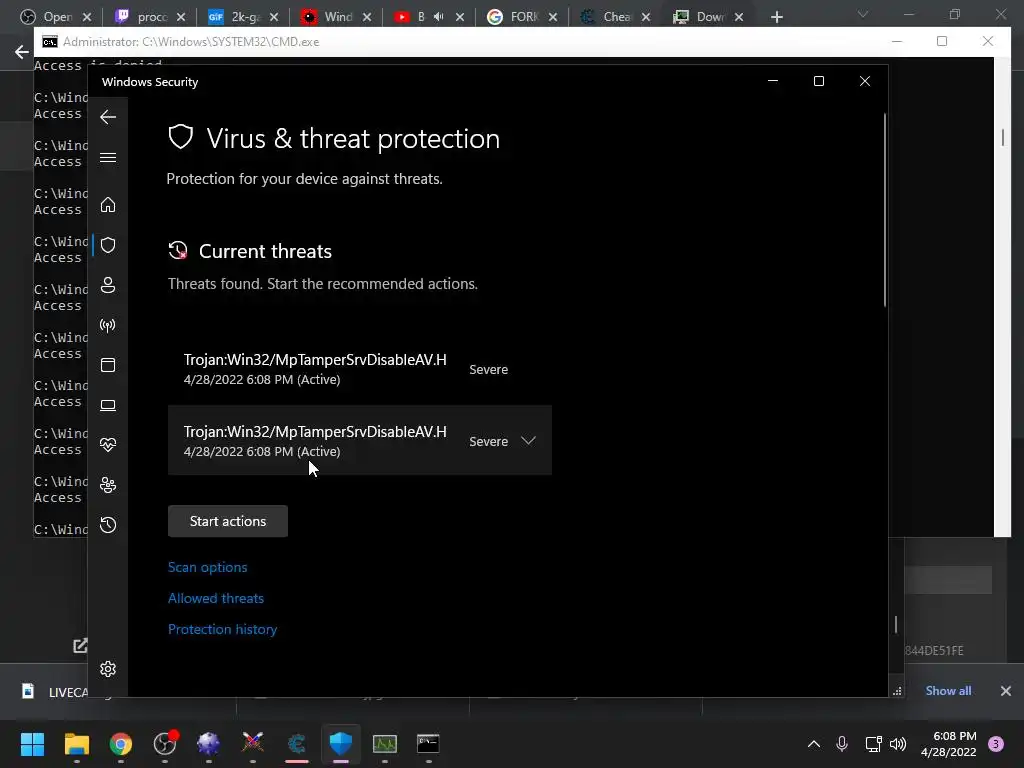Open the performance monitor taskbar icon

[385, 744]
